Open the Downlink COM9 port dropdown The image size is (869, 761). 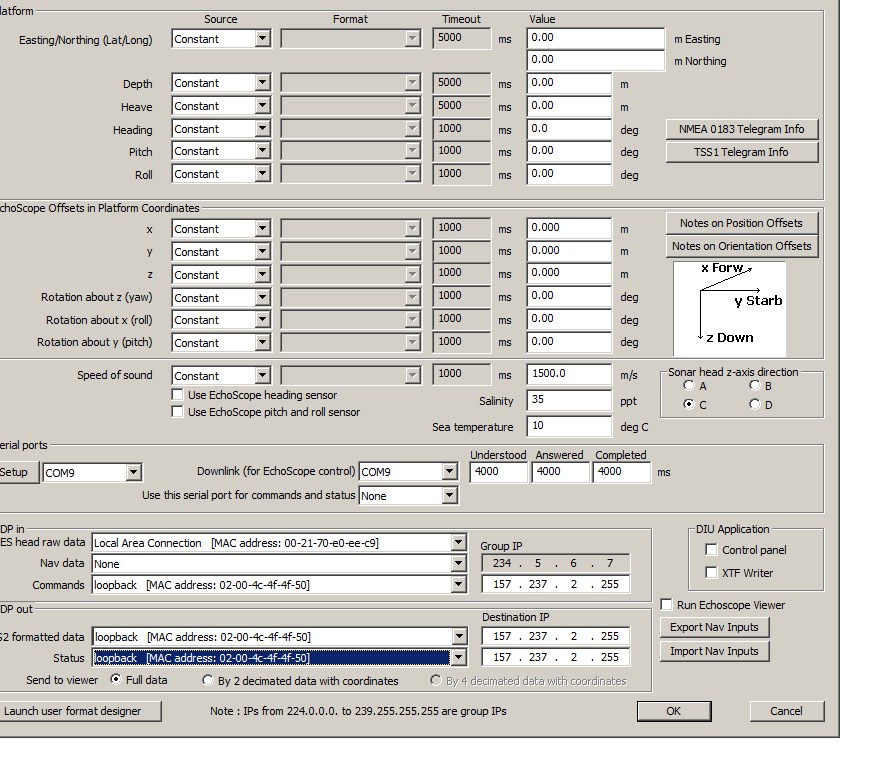[x=449, y=472]
